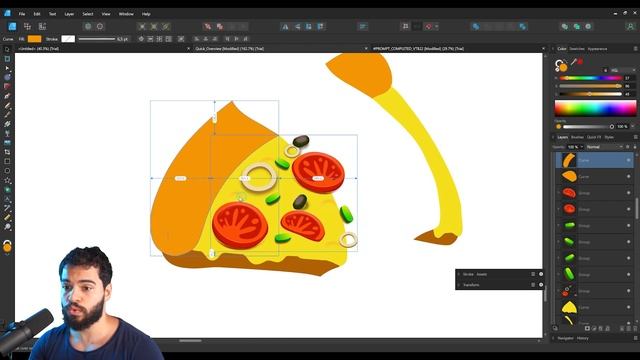This screenshot has height=360, width=640.
Task: Select the Place Image tool
Action: (7, 143)
